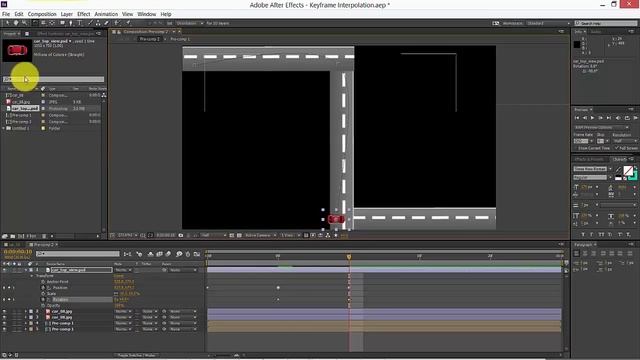Jump to first frame in Preview panel
Image resolution: width=640 pixels, height=360 pixels.
tap(576, 118)
